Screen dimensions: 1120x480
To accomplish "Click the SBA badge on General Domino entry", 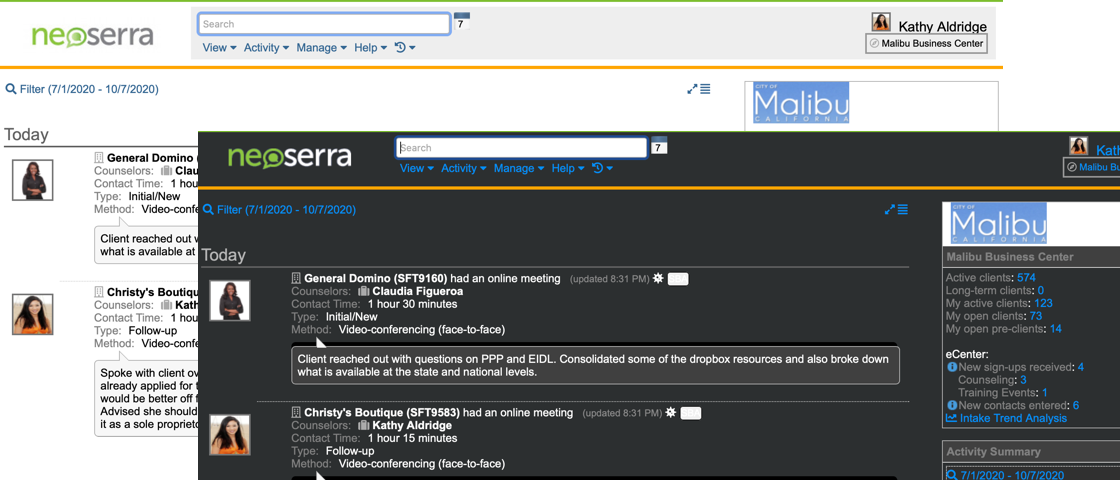I will [678, 279].
